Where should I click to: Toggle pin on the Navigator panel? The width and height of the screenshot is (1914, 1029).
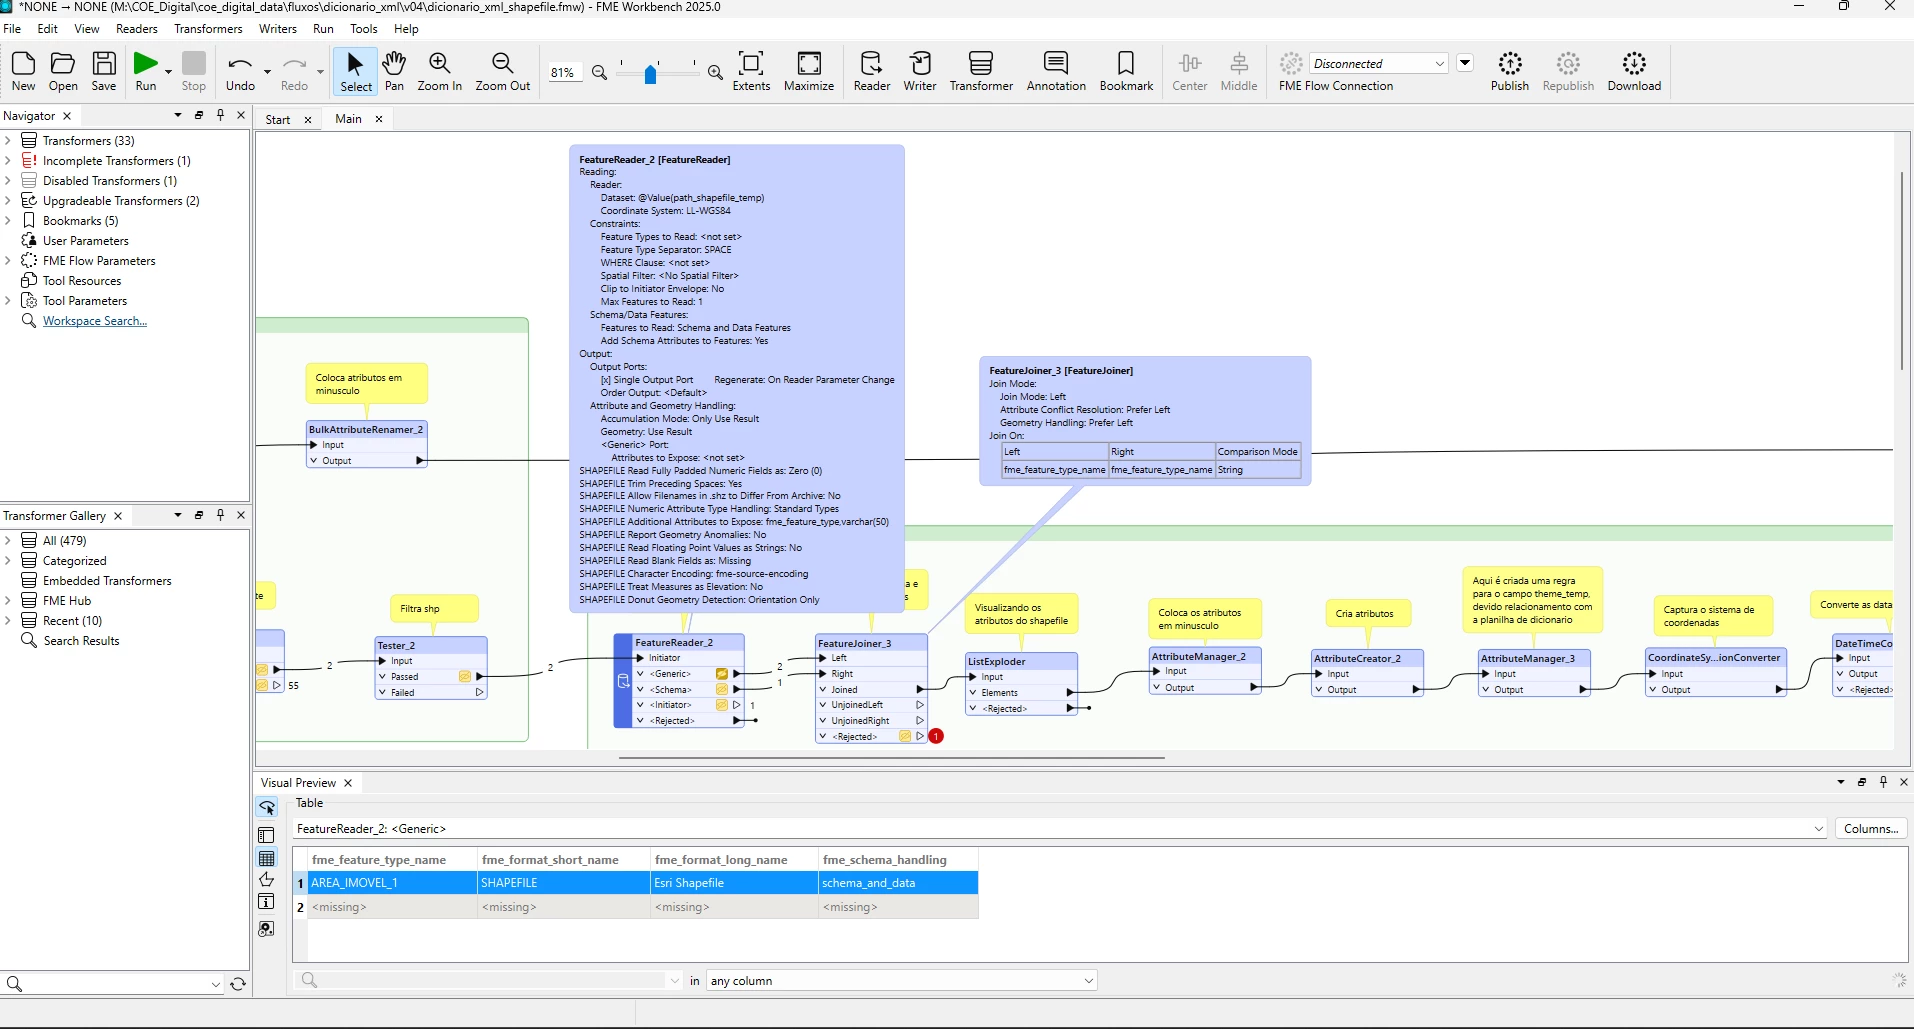tap(221, 115)
